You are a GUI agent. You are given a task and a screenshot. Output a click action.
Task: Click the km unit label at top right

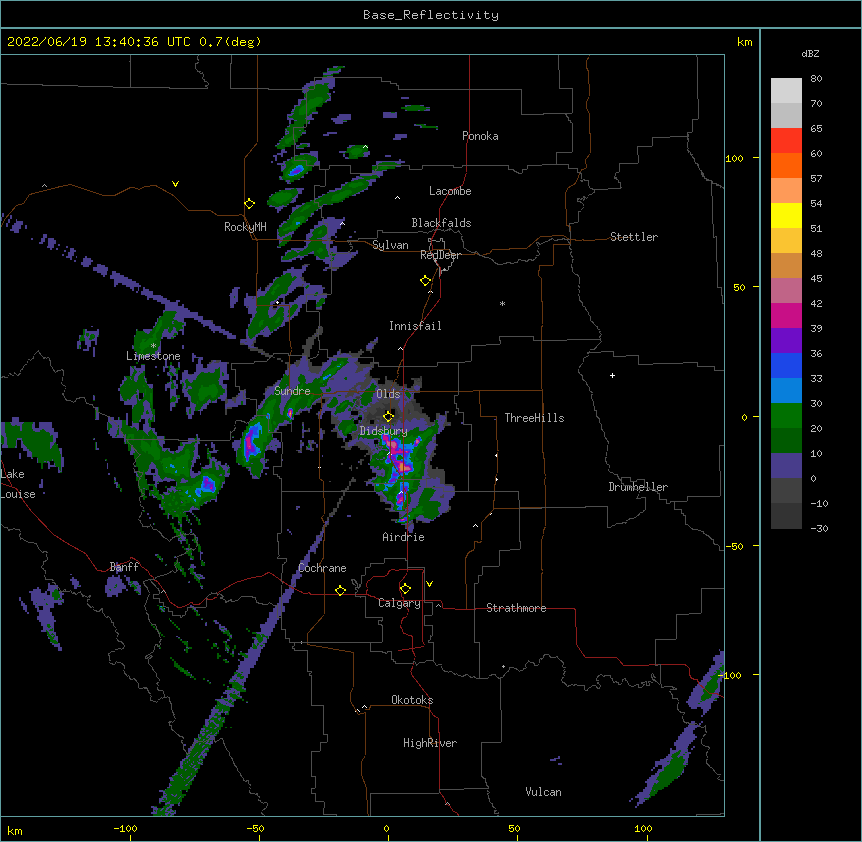click(744, 42)
